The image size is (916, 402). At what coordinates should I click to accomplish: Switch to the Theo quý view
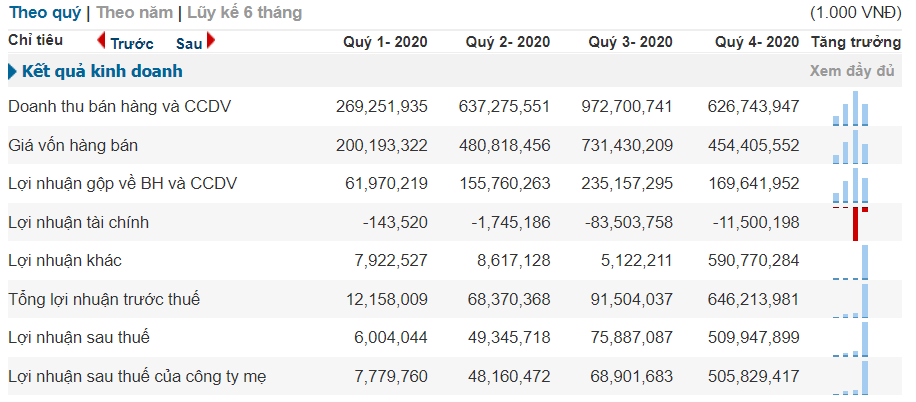point(43,13)
